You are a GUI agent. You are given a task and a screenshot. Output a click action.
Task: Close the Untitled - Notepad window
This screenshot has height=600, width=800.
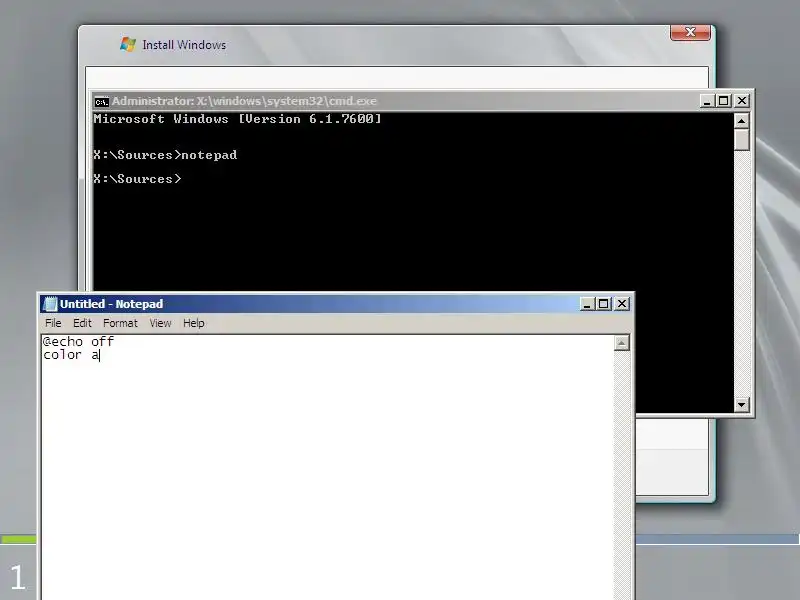pos(622,304)
